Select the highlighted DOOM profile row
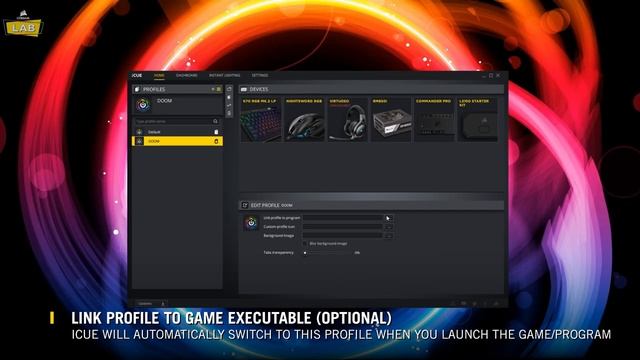 click(177, 141)
